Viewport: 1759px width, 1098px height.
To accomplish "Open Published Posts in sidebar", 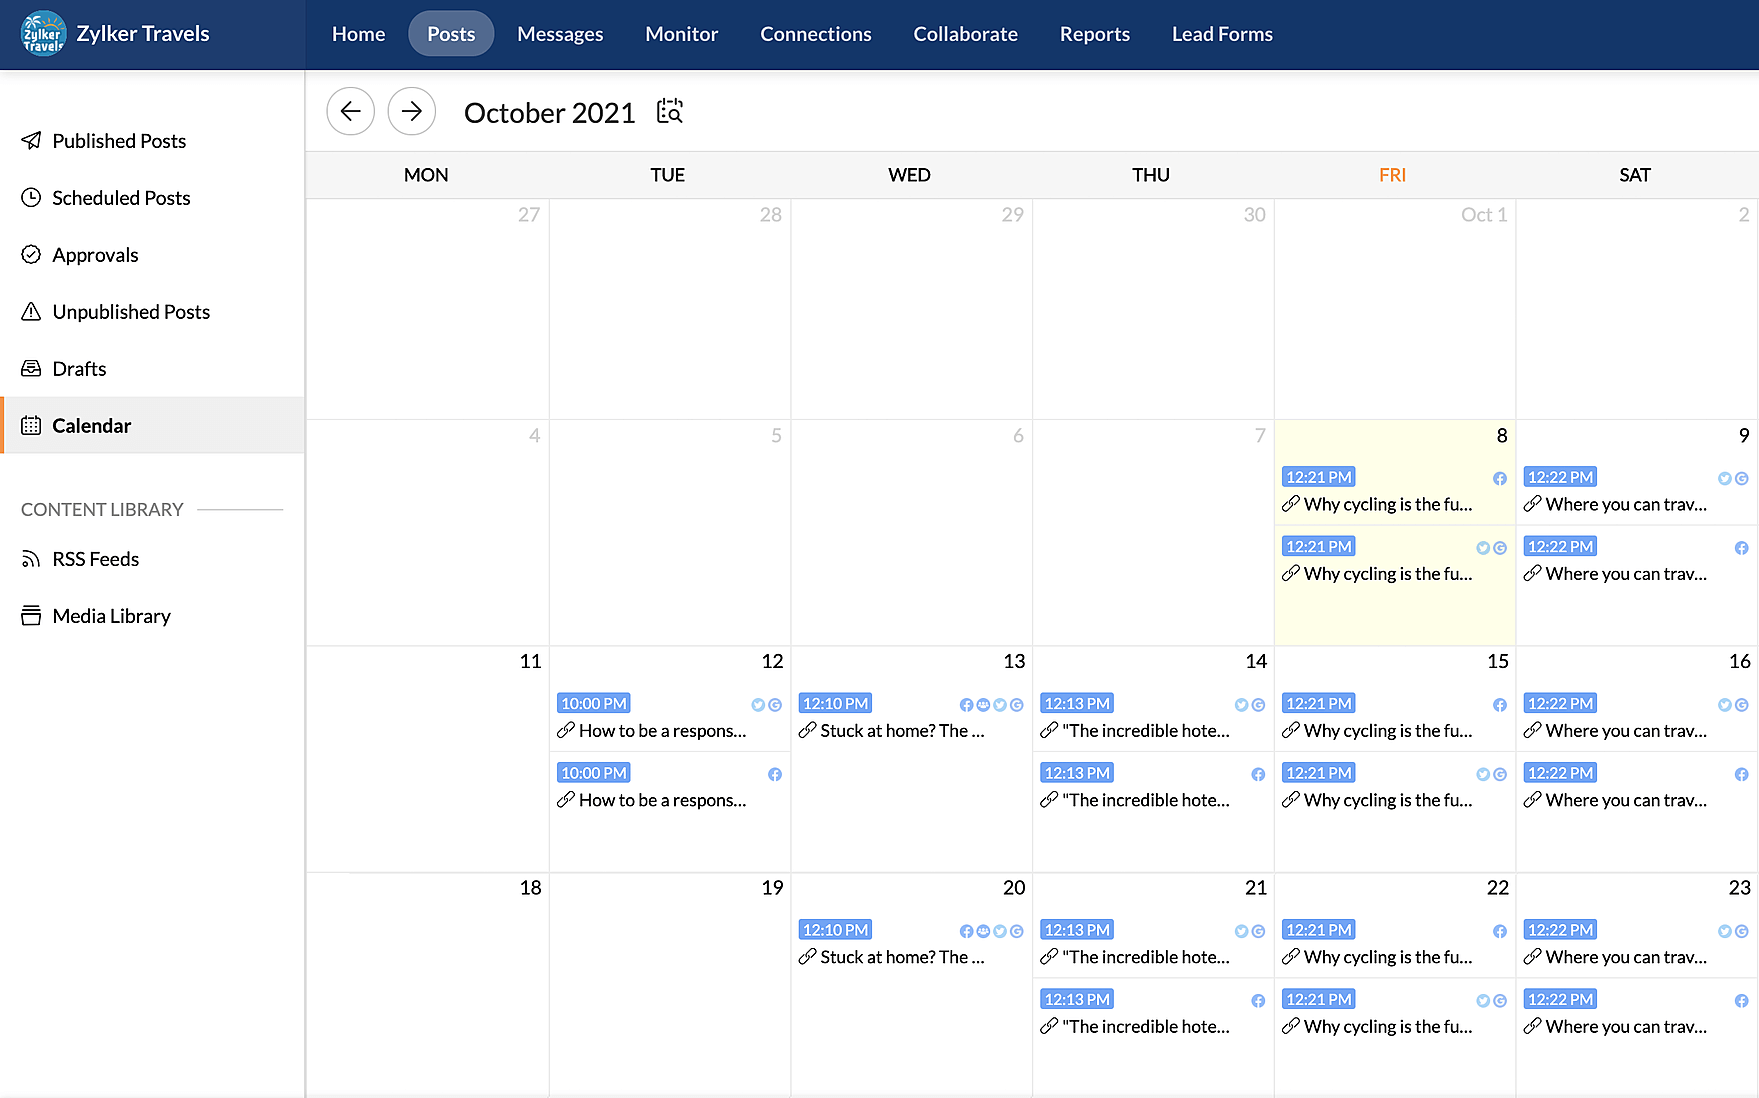I will pyautogui.click(x=152, y=141).
